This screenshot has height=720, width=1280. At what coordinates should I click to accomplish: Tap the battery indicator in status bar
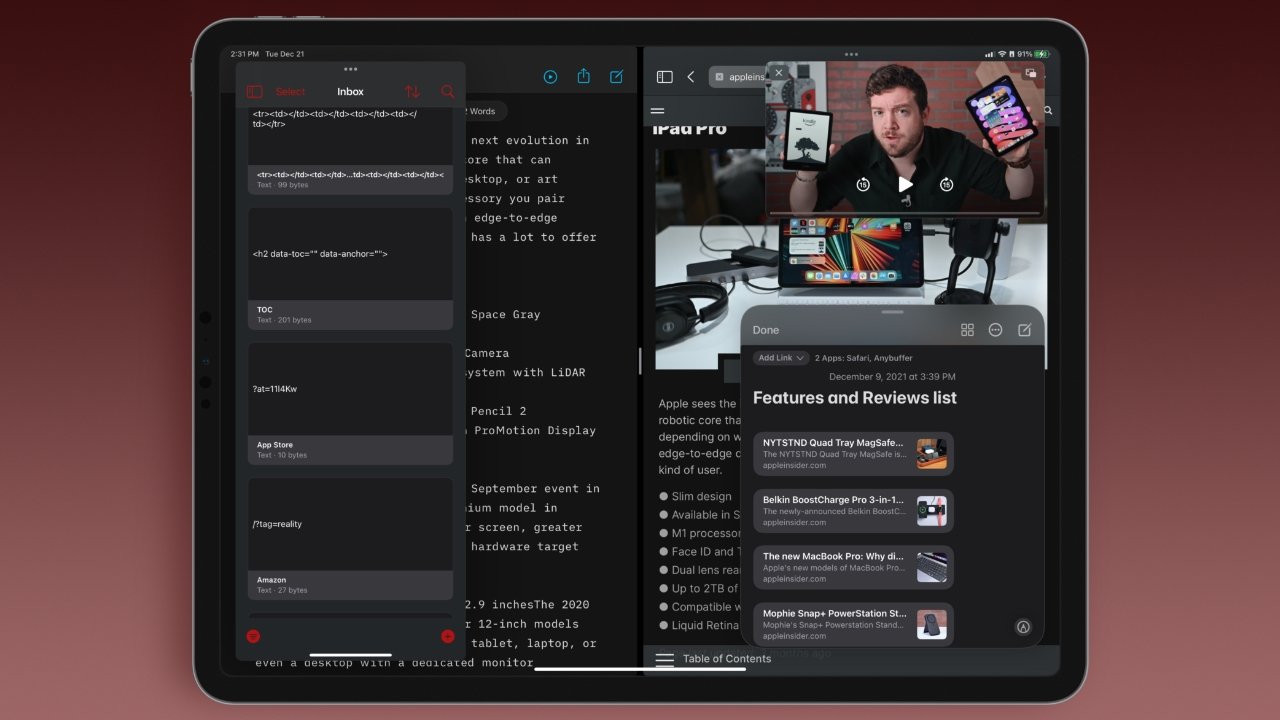(x=1043, y=54)
